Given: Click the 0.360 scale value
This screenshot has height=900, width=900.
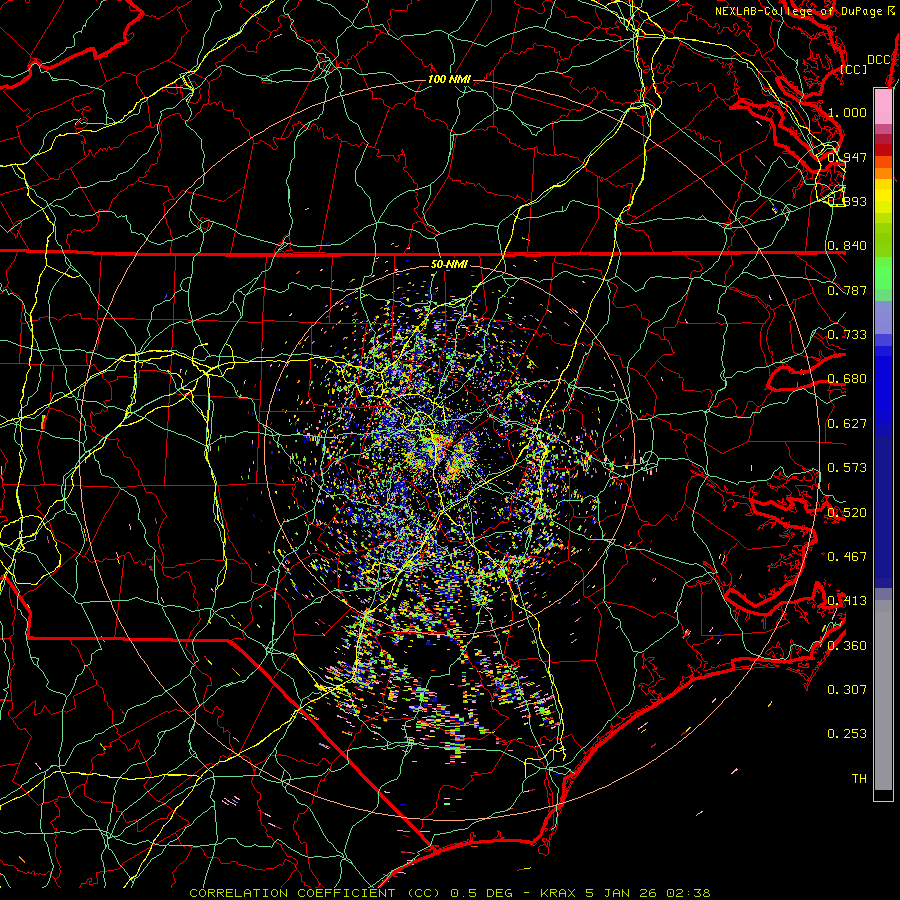Looking at the screenshot, I should (847, 645).
